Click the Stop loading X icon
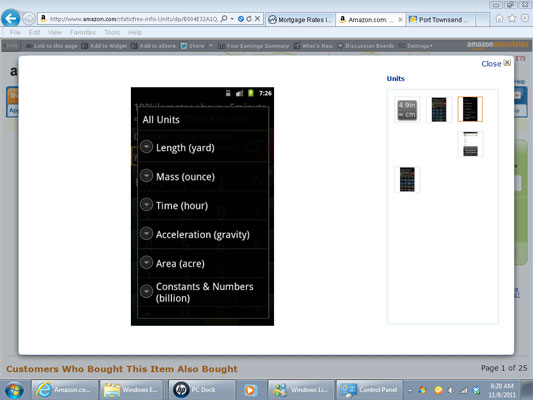 (x=258, y=19)
